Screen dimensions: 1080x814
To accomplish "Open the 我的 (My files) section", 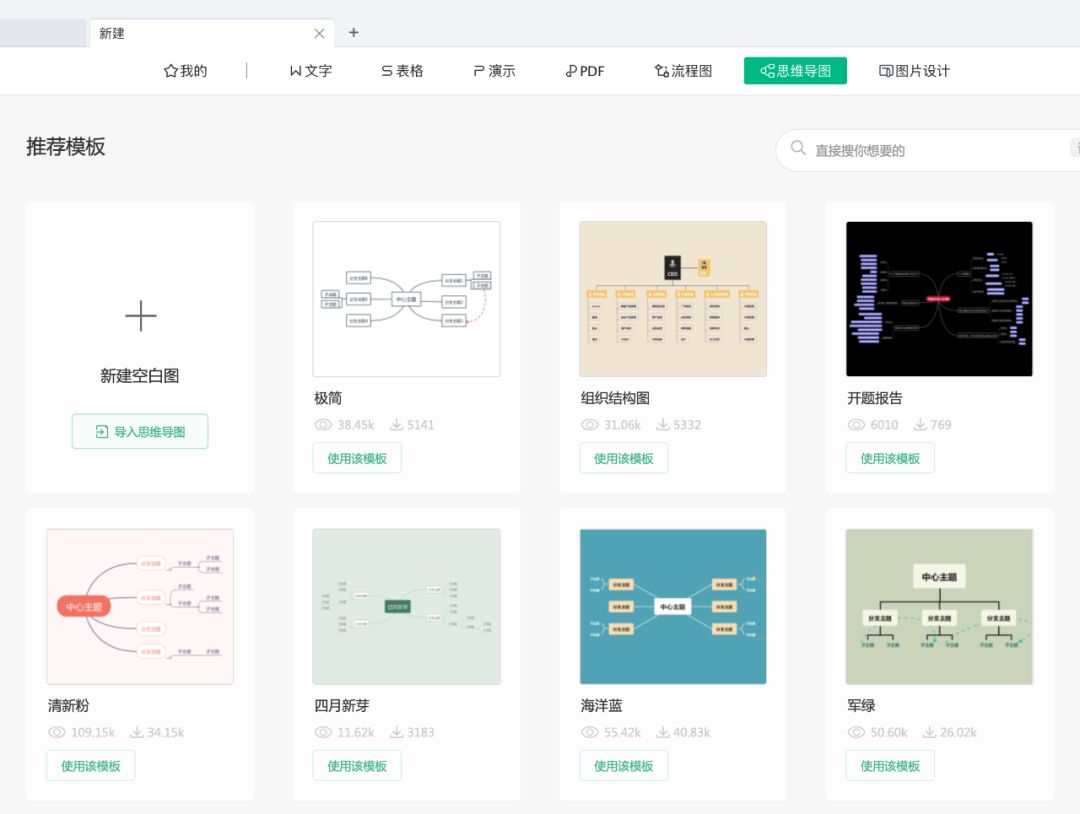I will [x=183, y=70].
